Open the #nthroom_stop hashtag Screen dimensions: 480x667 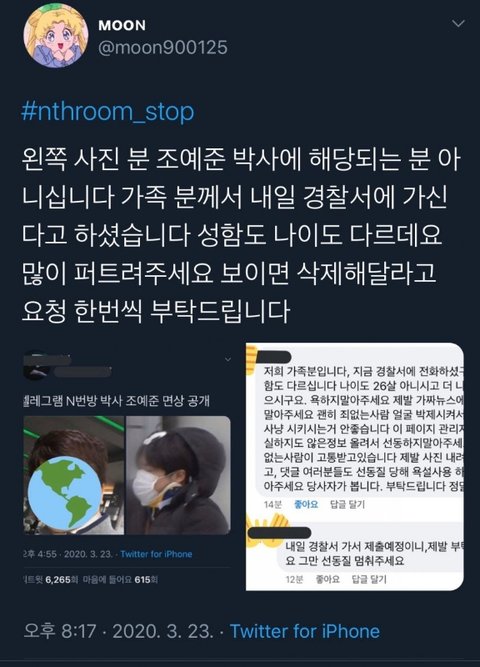[108, 111]
